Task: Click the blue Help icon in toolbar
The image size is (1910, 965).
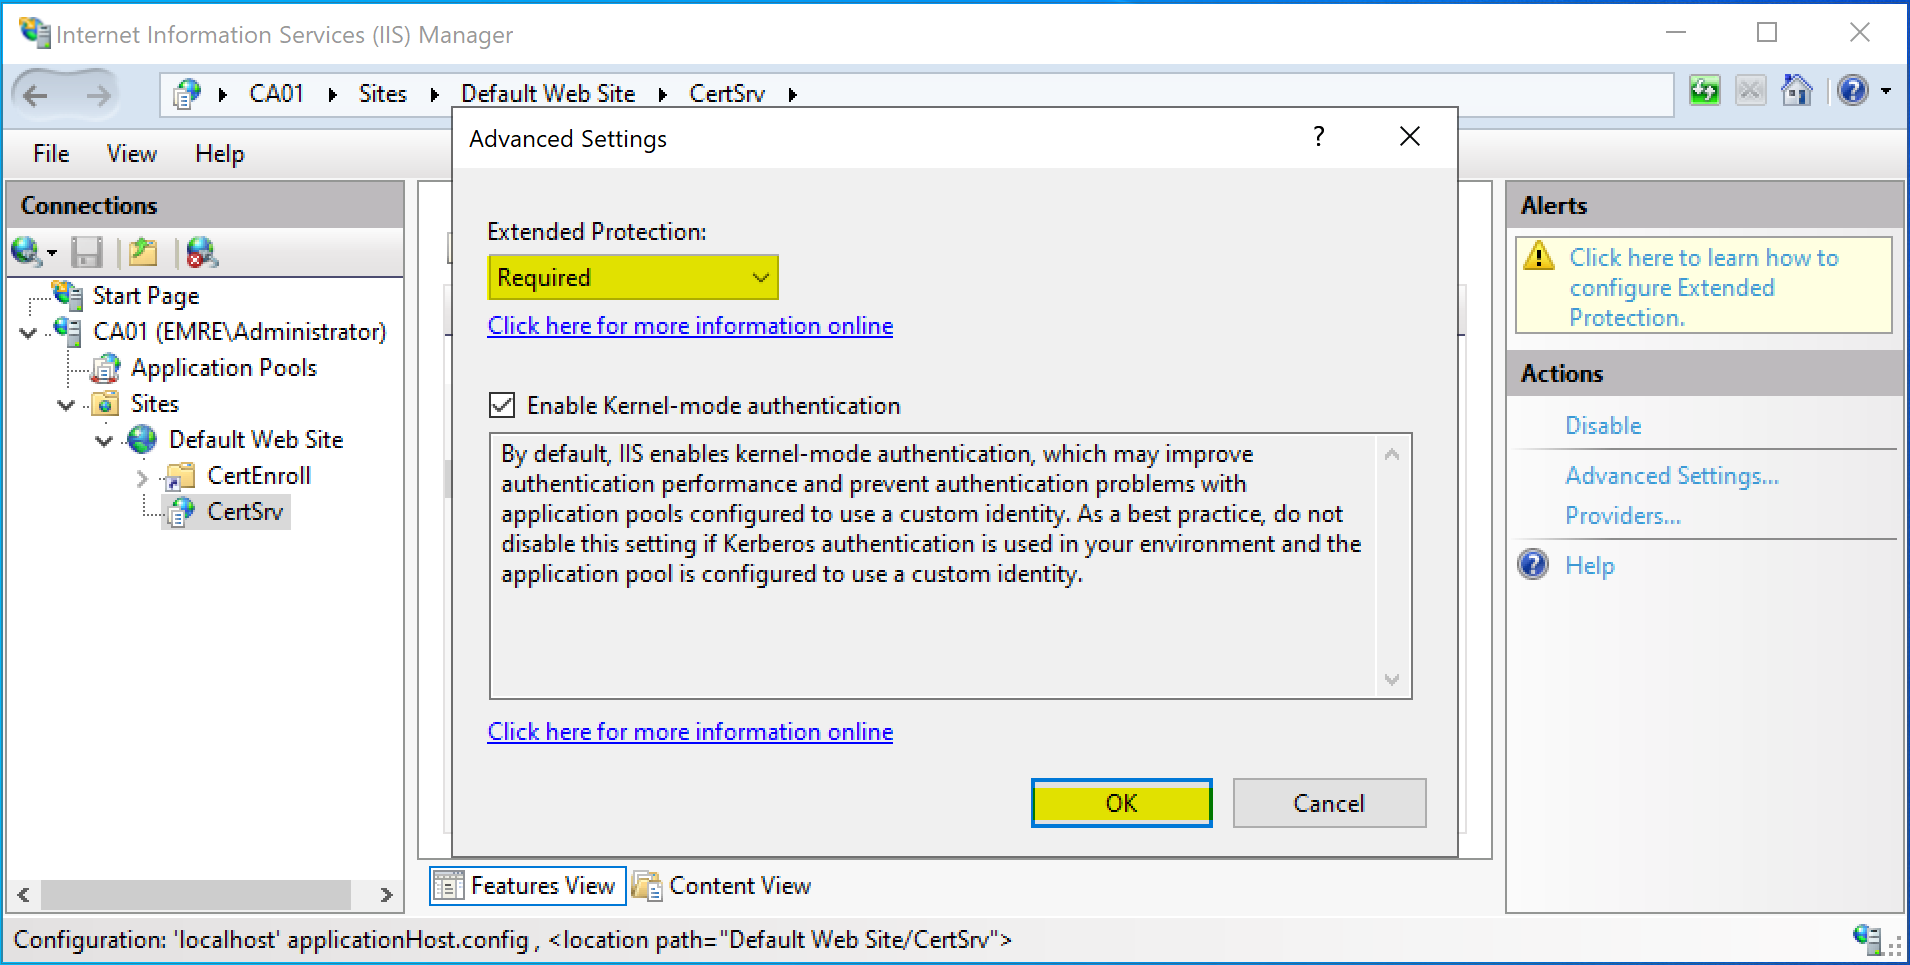Action: click(1853, 91)
